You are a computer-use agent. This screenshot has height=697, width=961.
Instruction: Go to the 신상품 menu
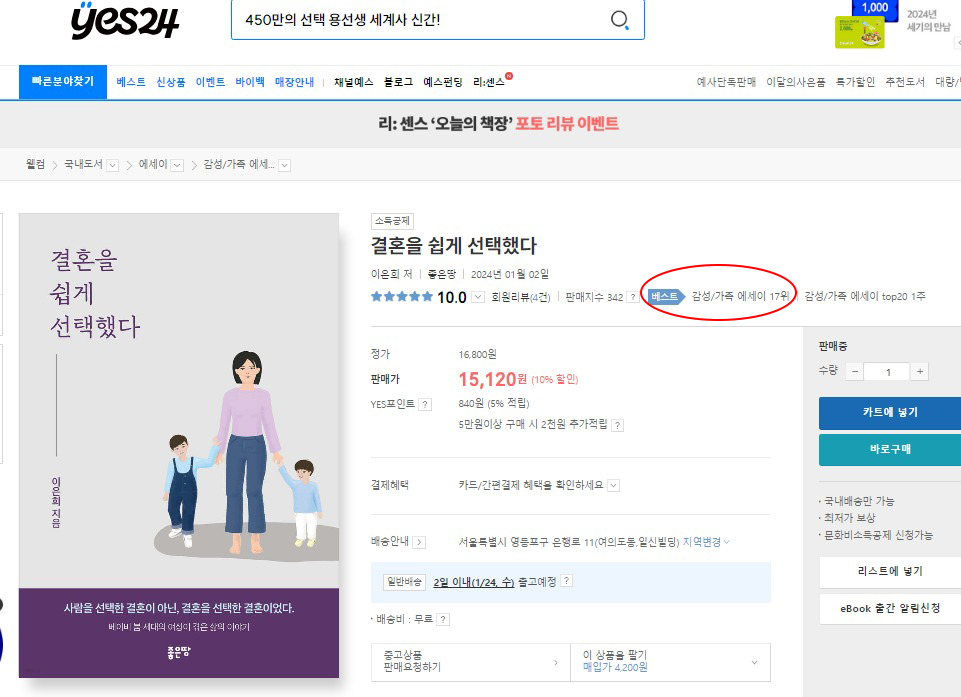point(170,82)
